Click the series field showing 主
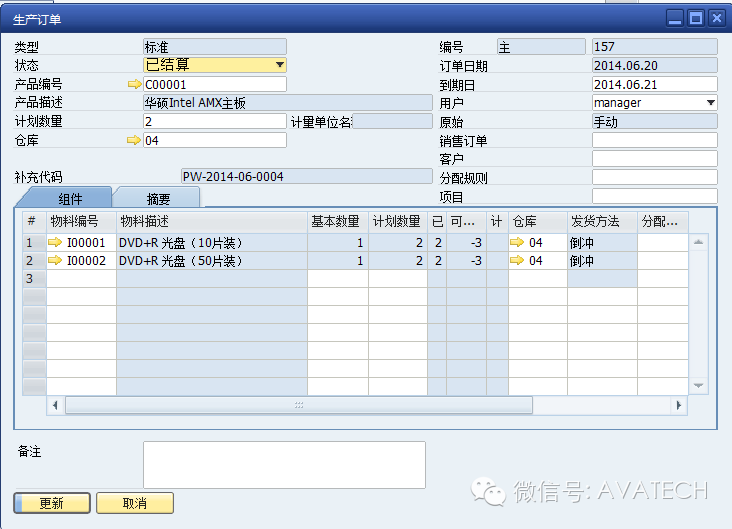Image resolution: width=732 pixels, height=529 pixels. coord(541,47)
